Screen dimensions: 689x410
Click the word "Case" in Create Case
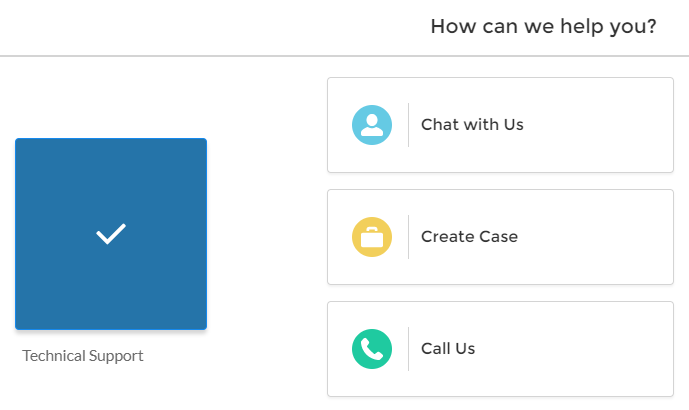coord(498,237)
